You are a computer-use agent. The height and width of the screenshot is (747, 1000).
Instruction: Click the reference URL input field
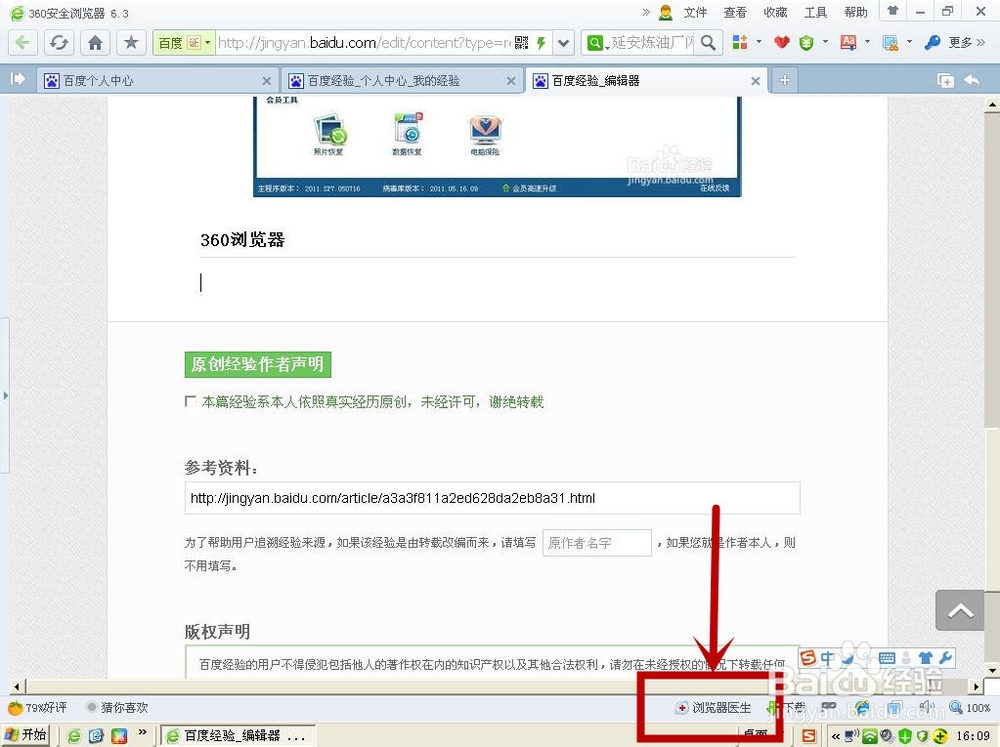492,498
